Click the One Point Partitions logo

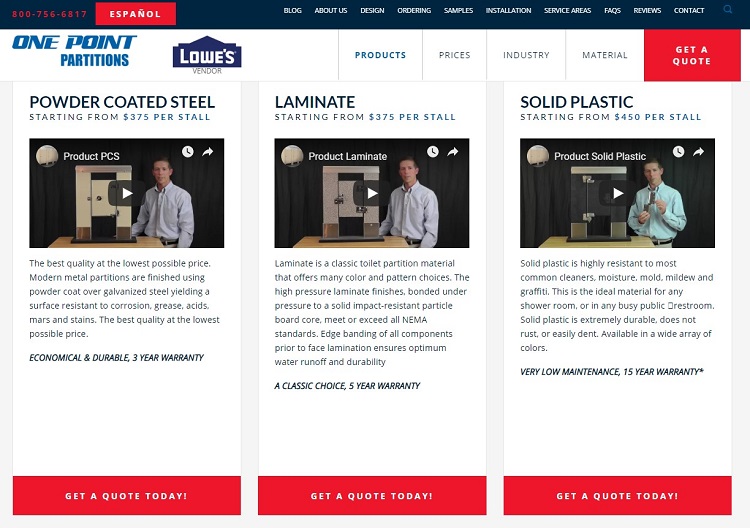tap(75, 50)
